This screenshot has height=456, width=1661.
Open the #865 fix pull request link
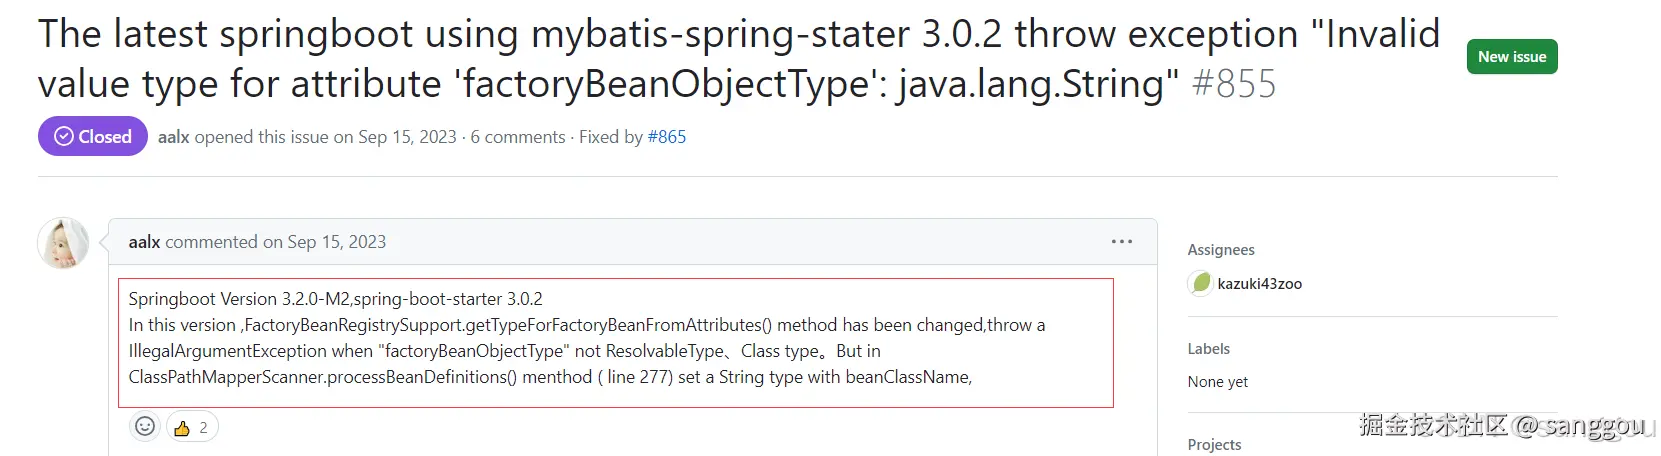[x=666, y=137]
